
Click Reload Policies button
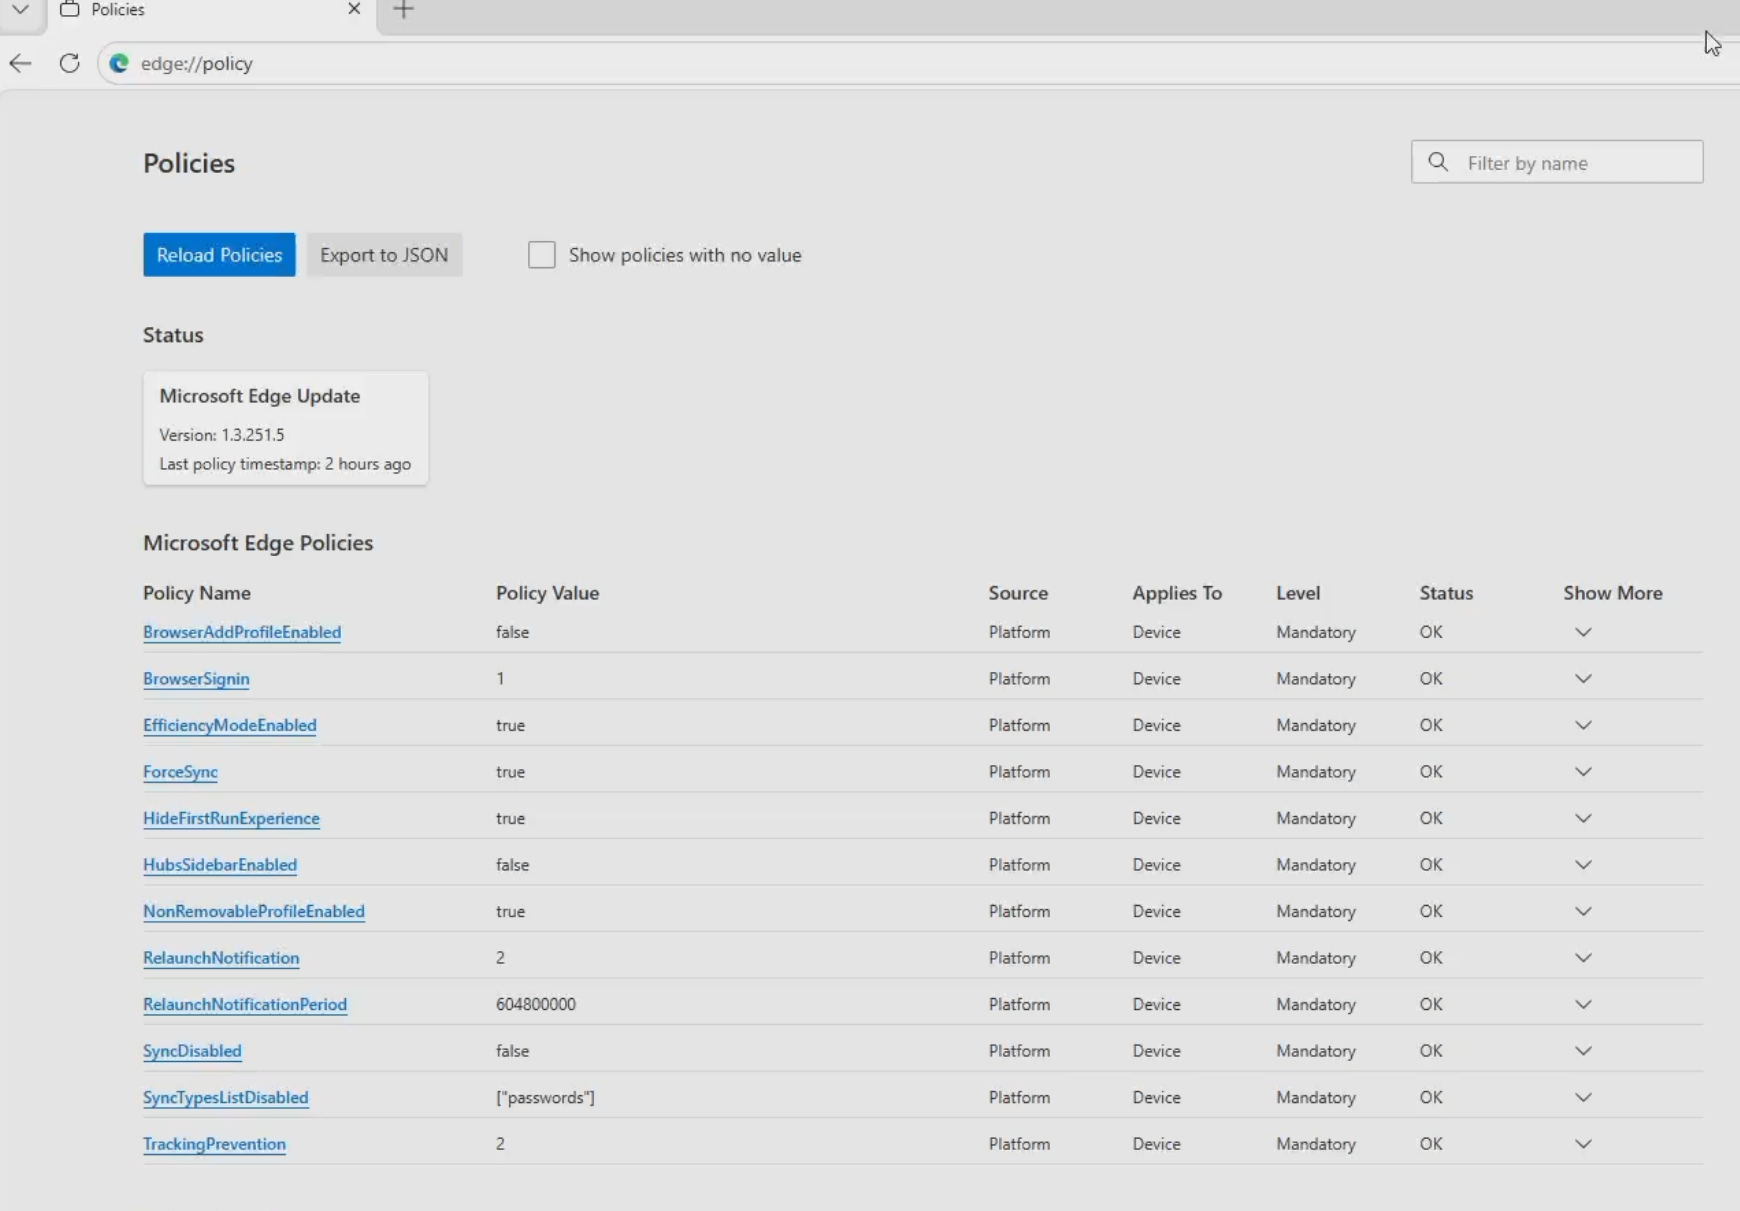(219, 255)
